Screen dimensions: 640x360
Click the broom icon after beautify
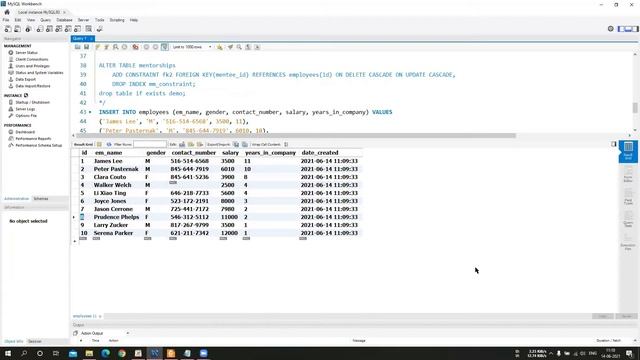pos(230,47)
